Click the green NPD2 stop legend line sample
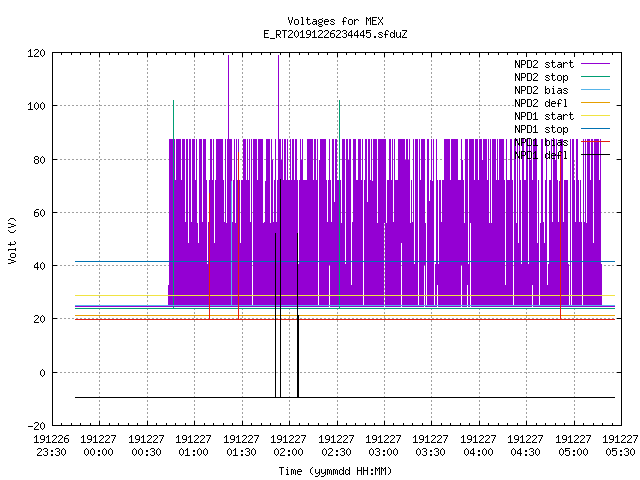Image resolution: width=640 pixels, height=480 pixels. click(596, 77)
